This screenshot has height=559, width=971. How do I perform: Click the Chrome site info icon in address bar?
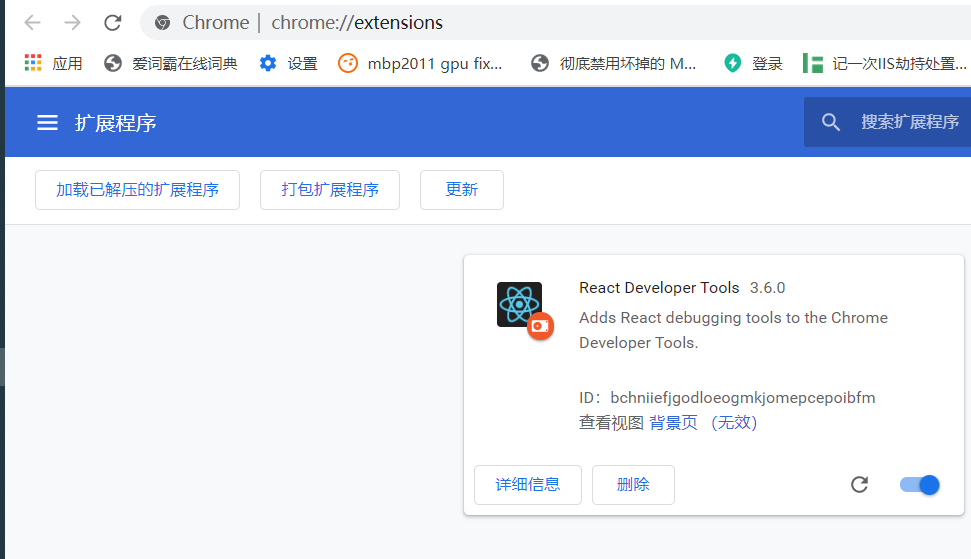tap(163, 23)
